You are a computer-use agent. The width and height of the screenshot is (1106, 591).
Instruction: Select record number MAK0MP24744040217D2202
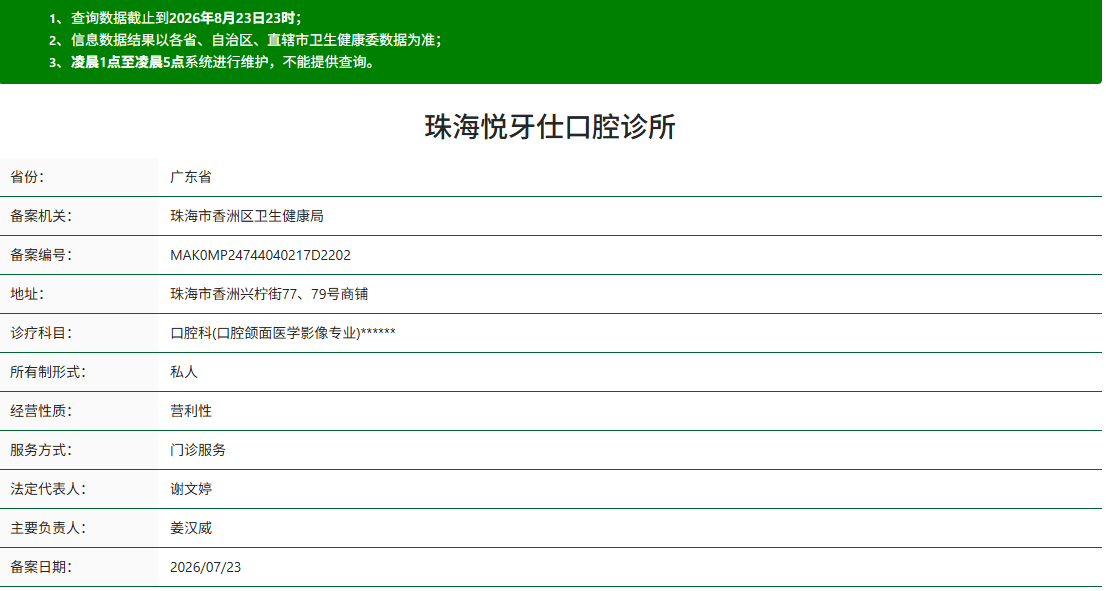click(x=260, y=255)
